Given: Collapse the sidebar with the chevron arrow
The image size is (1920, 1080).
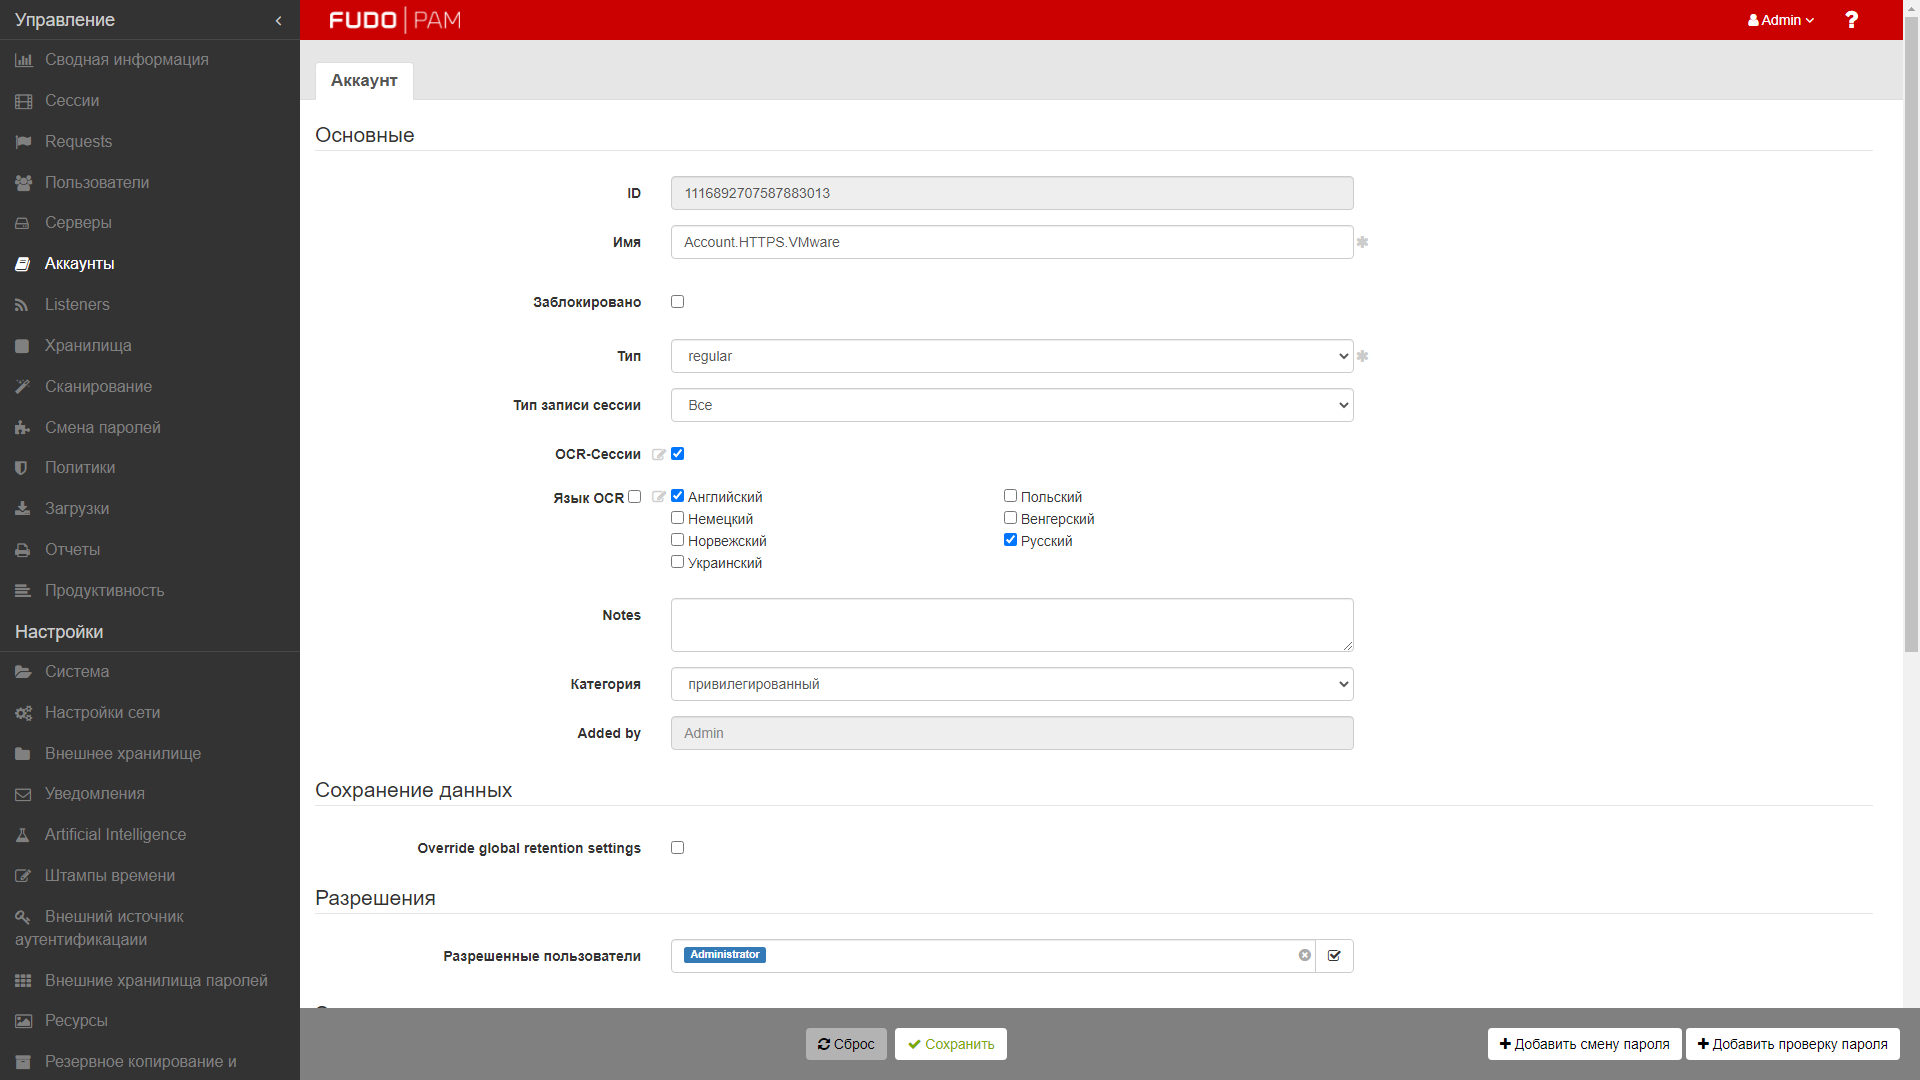Looking at the screenshot, I should [x=278, y=20].
